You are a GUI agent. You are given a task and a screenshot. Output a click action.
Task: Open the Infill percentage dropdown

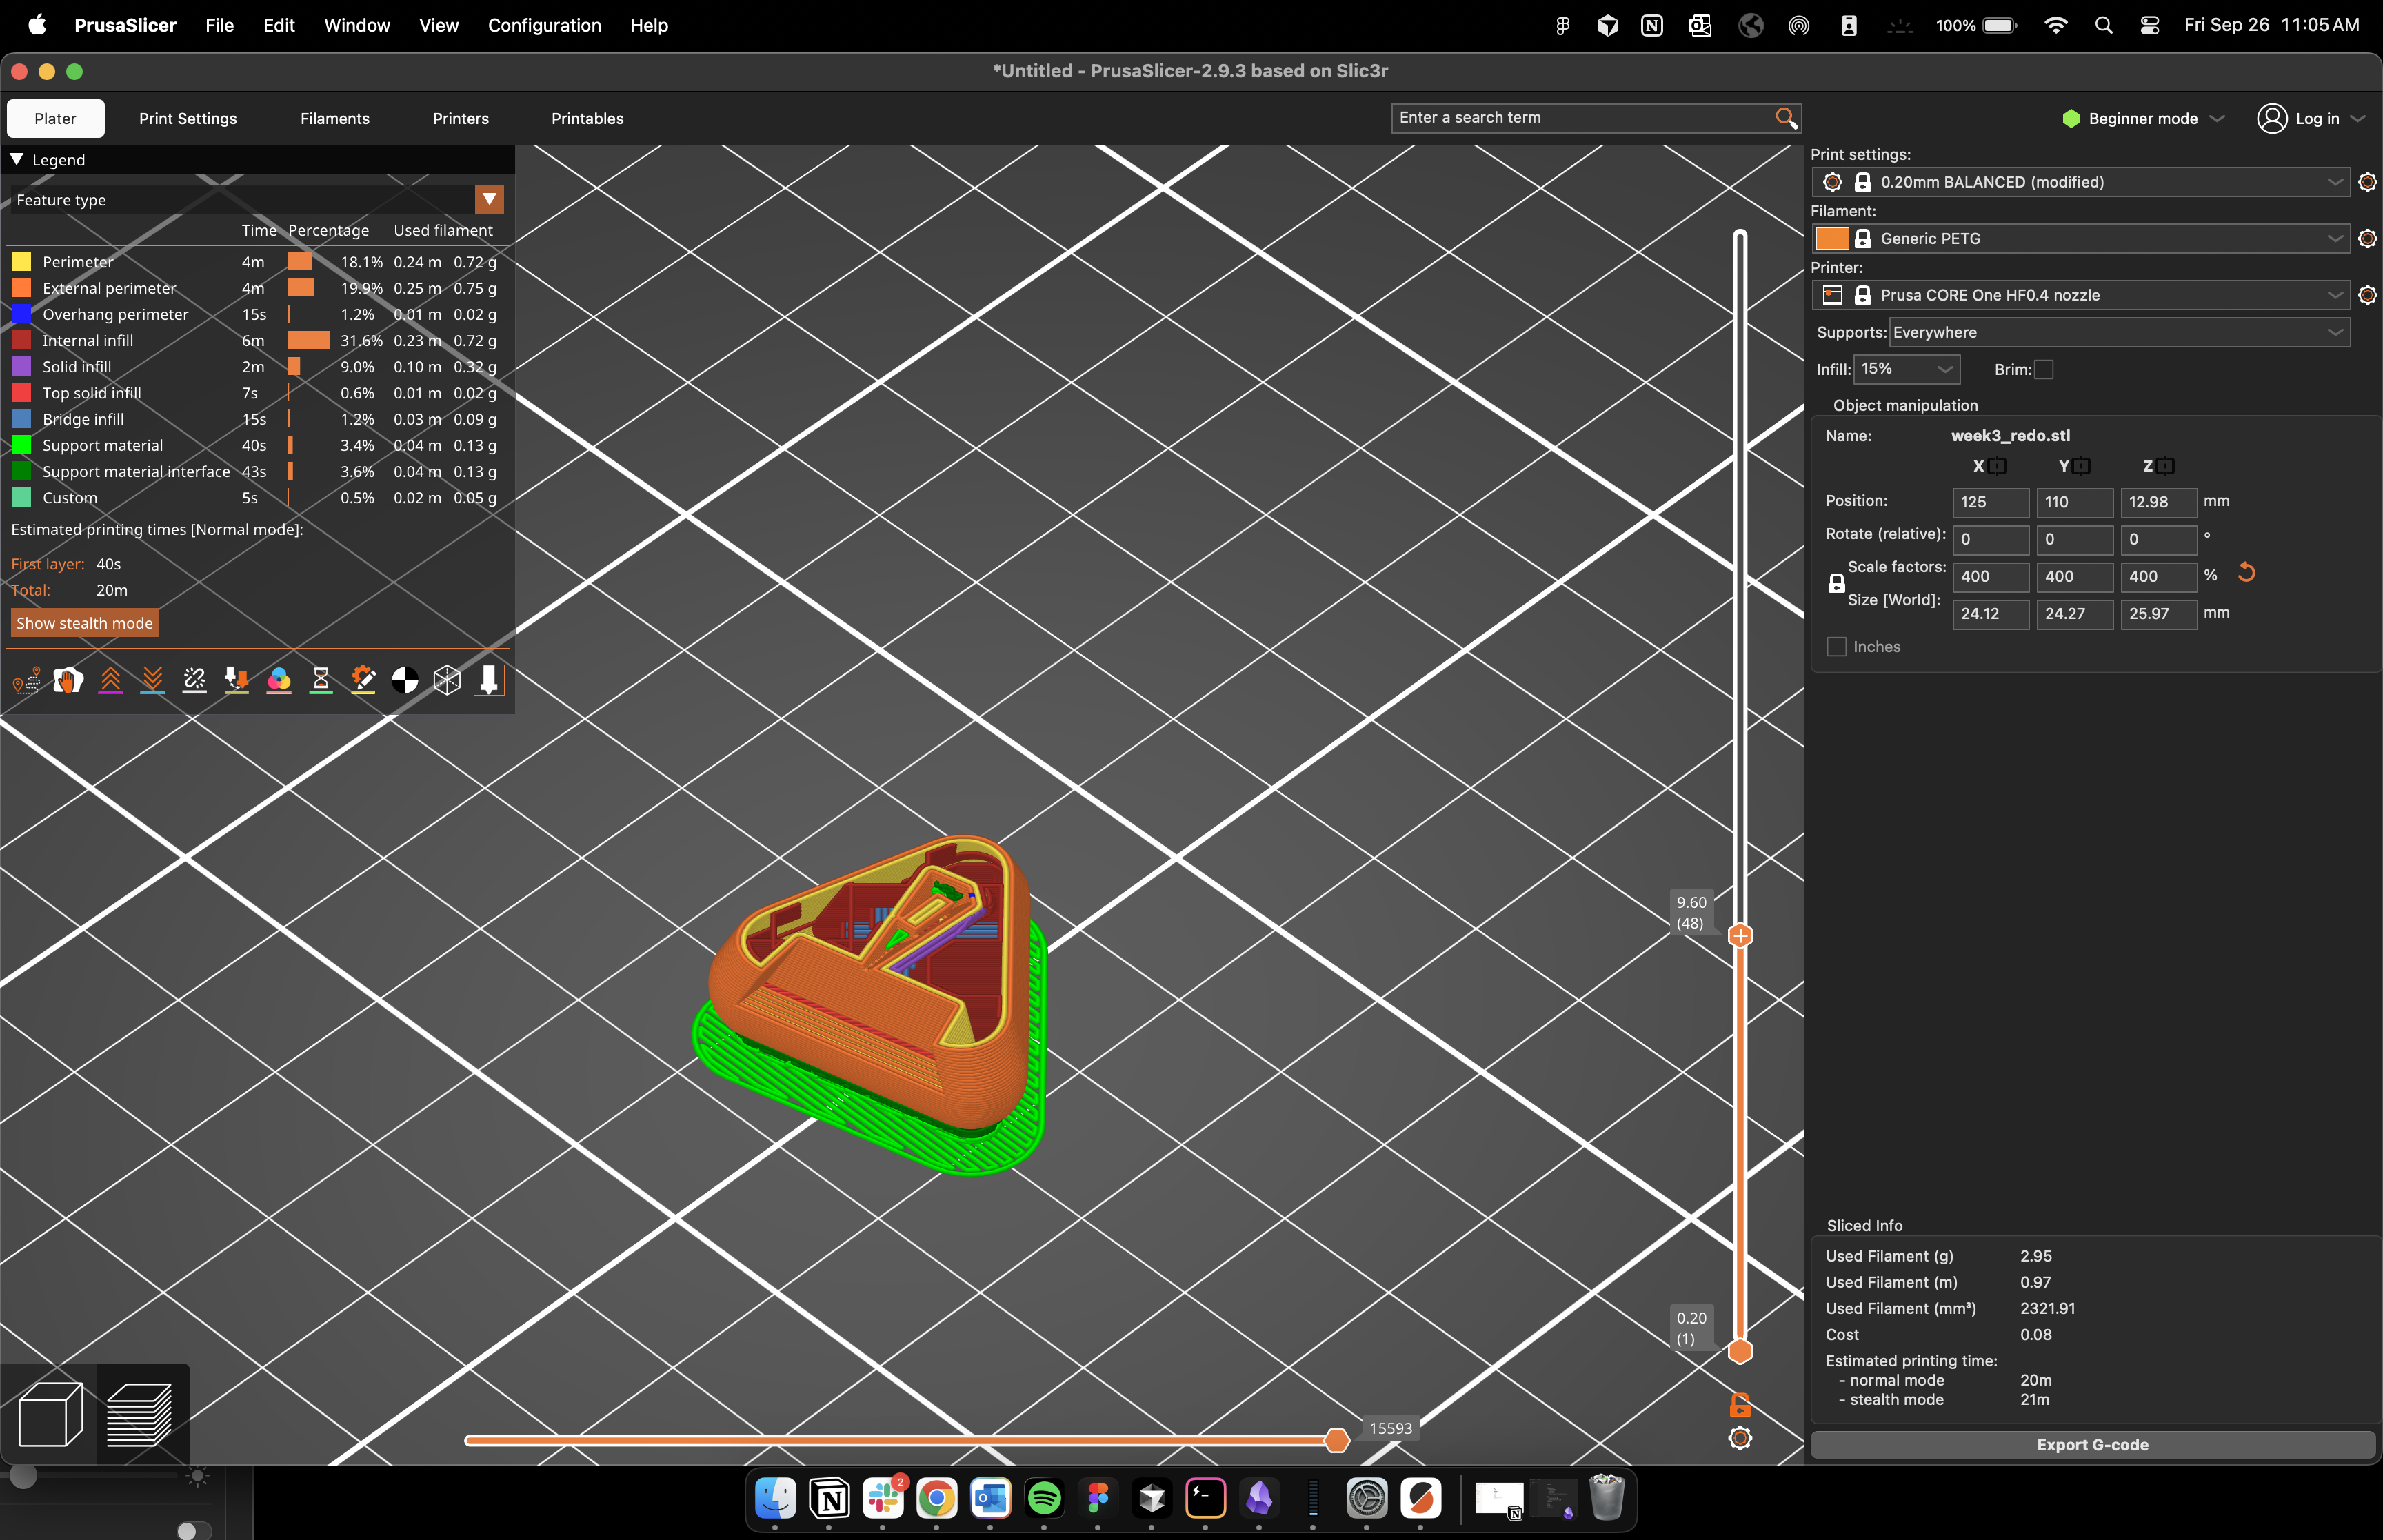click(1906, 370)
